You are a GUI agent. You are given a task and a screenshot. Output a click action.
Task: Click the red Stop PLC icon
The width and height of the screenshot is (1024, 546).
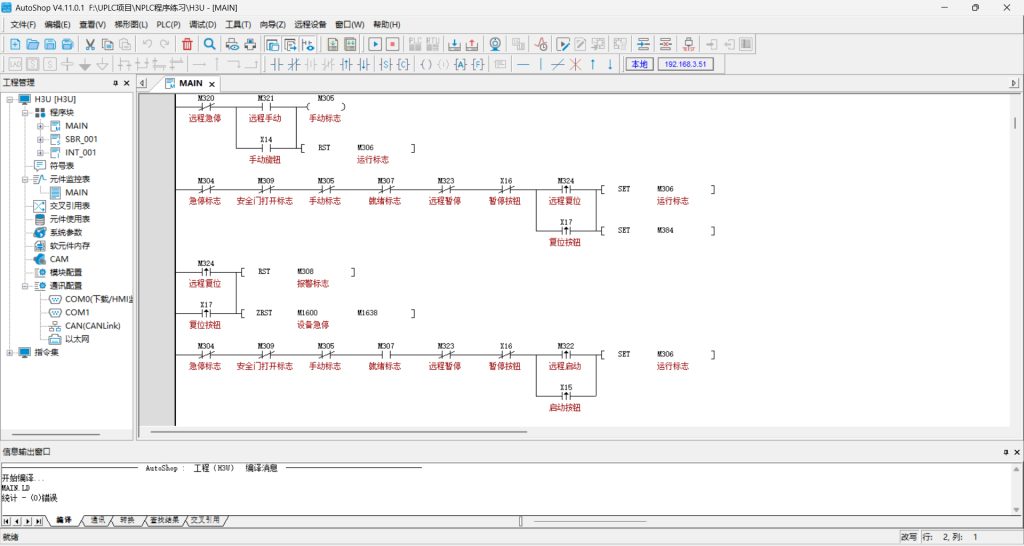point(392,44)
